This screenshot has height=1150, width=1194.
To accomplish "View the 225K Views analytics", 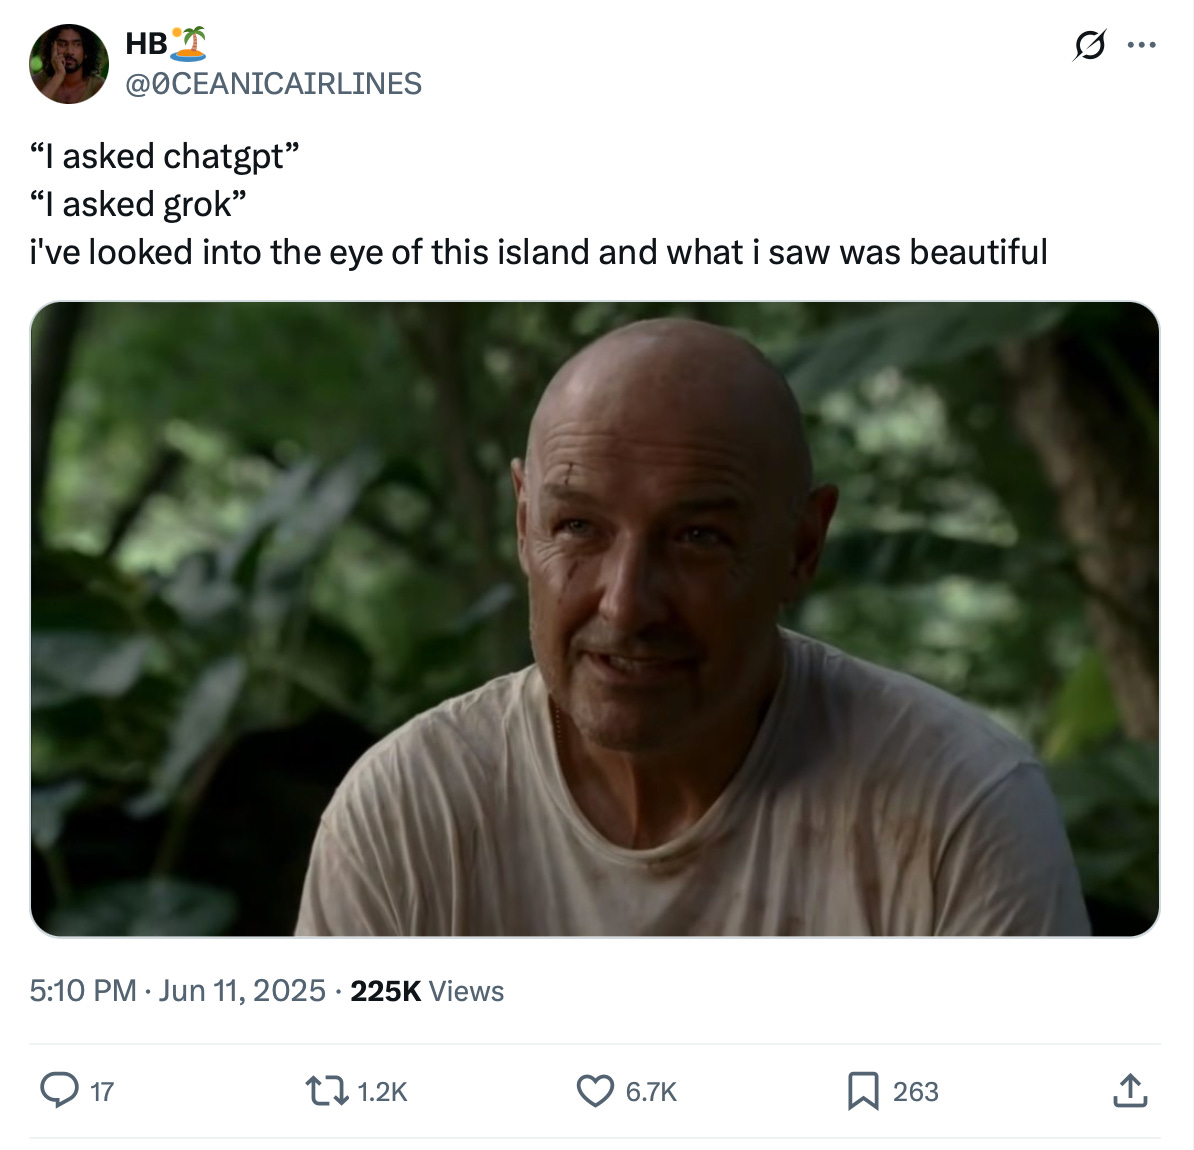I will [x=427, y=991].
